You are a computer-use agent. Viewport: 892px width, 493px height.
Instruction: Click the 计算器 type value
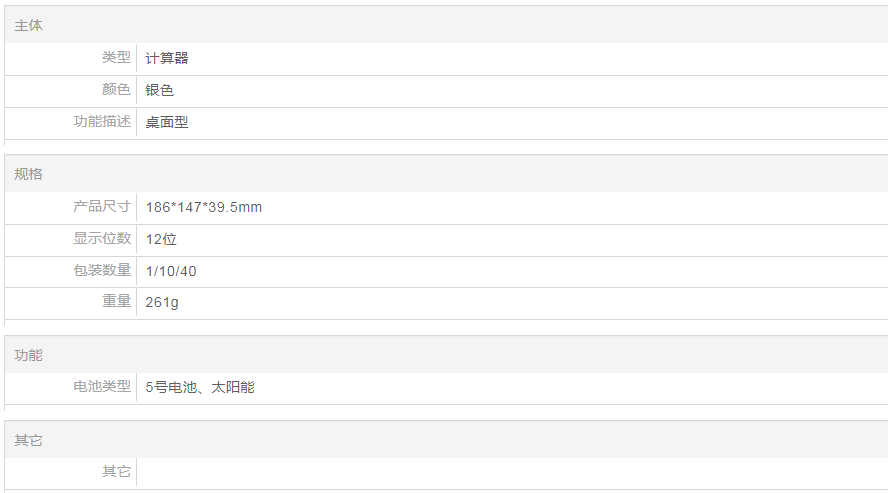pyautogui.click(x=167, y=58)
